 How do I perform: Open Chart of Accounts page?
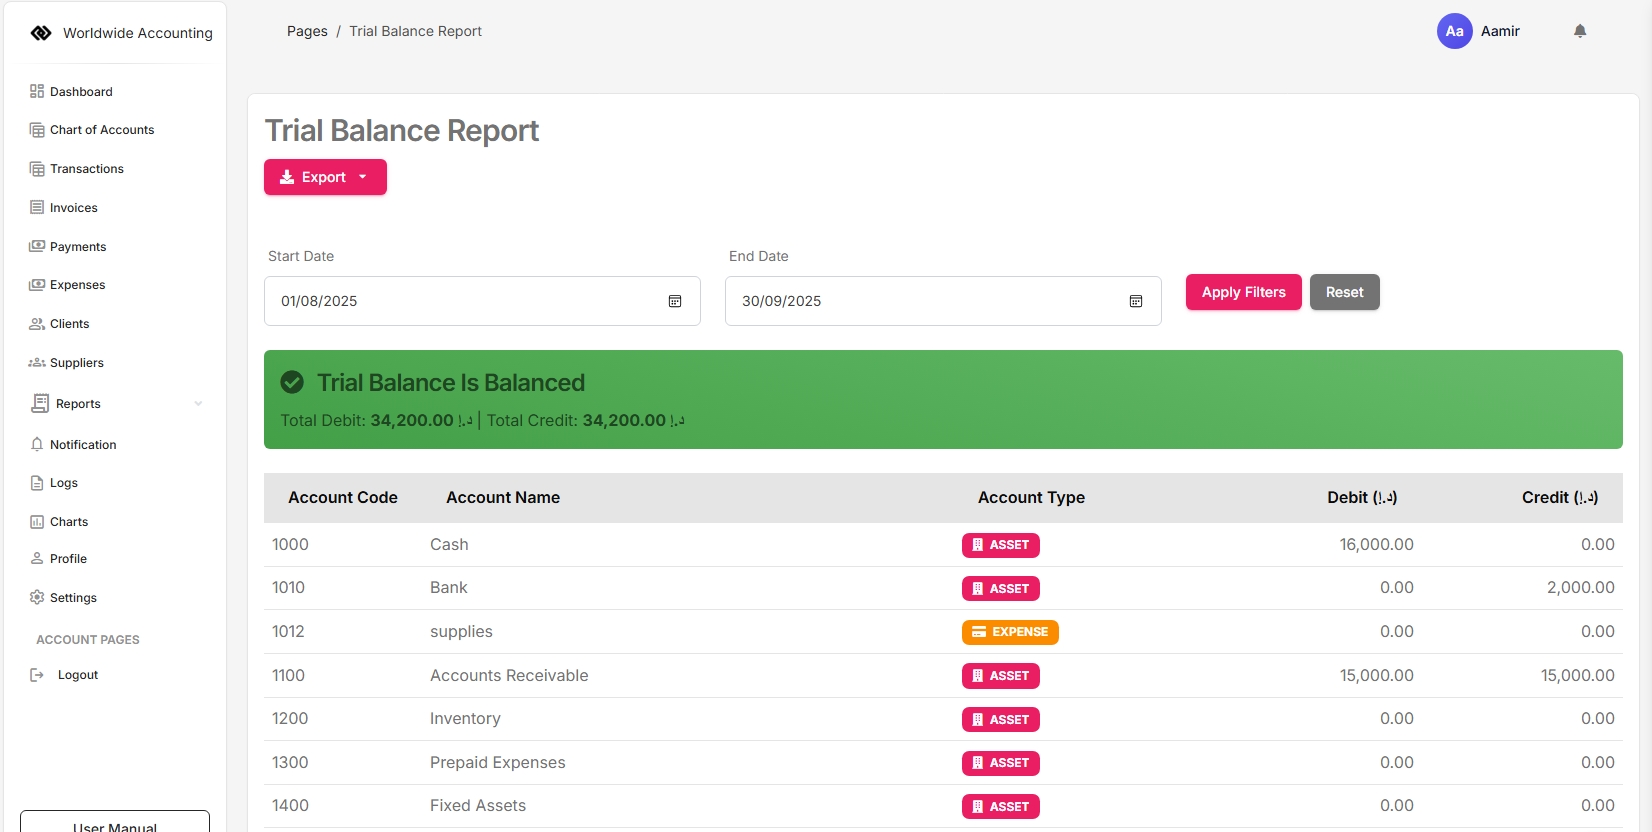101,130
